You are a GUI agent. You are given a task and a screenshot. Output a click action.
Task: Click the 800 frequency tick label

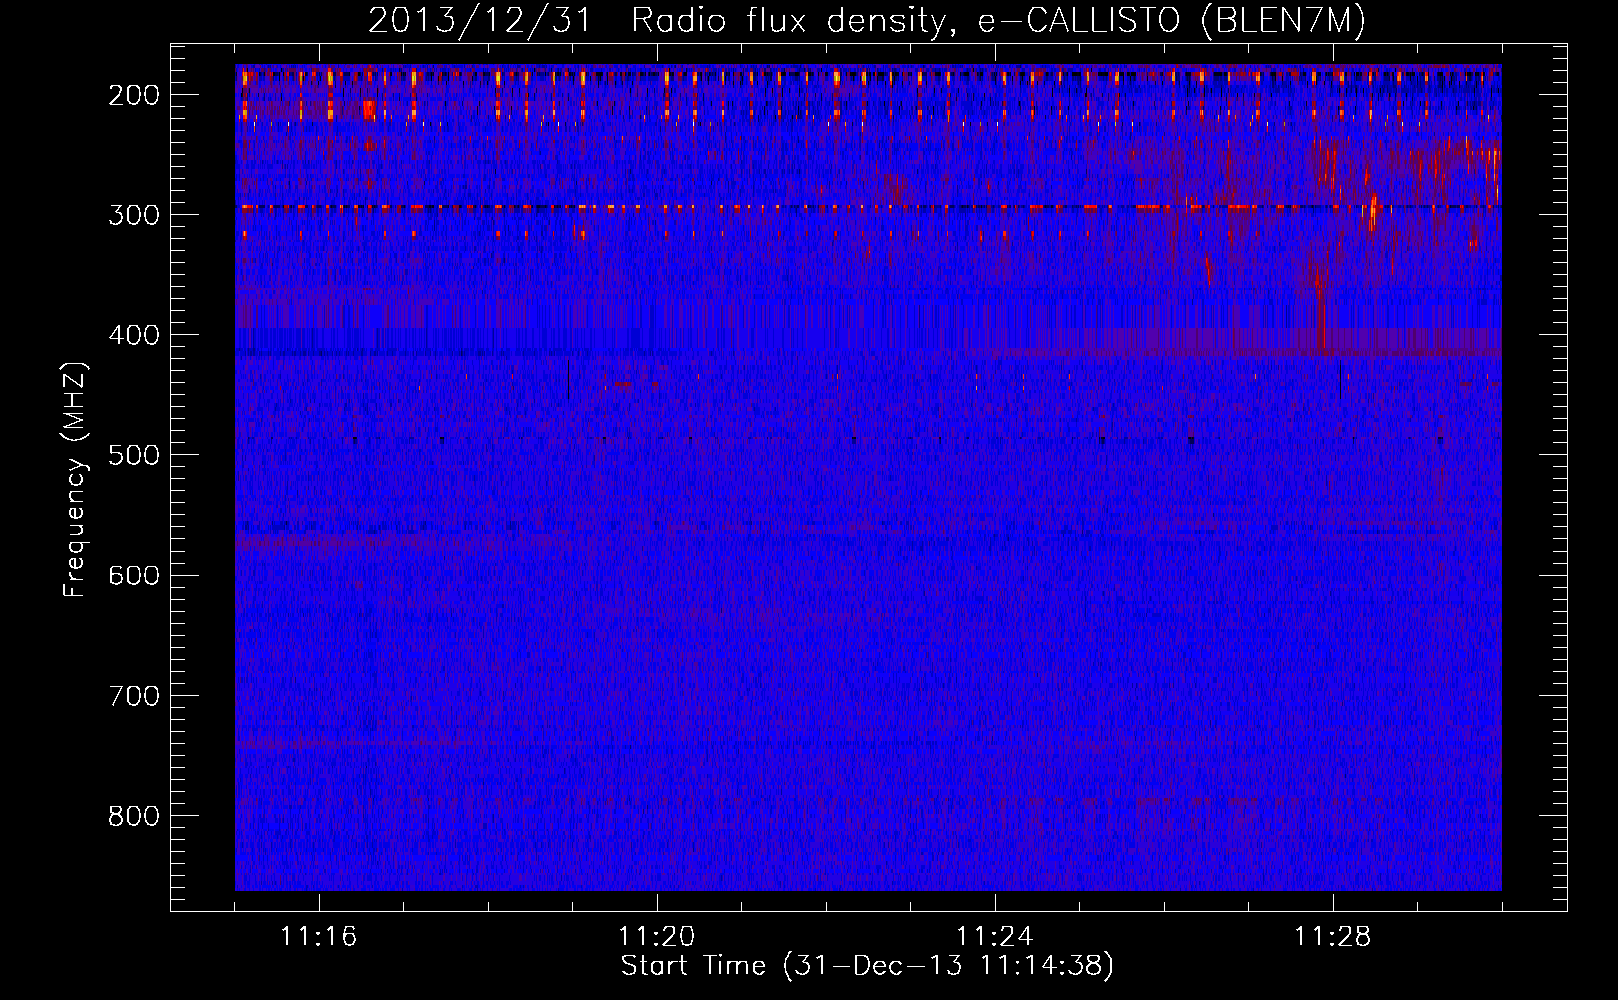[134, 816]
